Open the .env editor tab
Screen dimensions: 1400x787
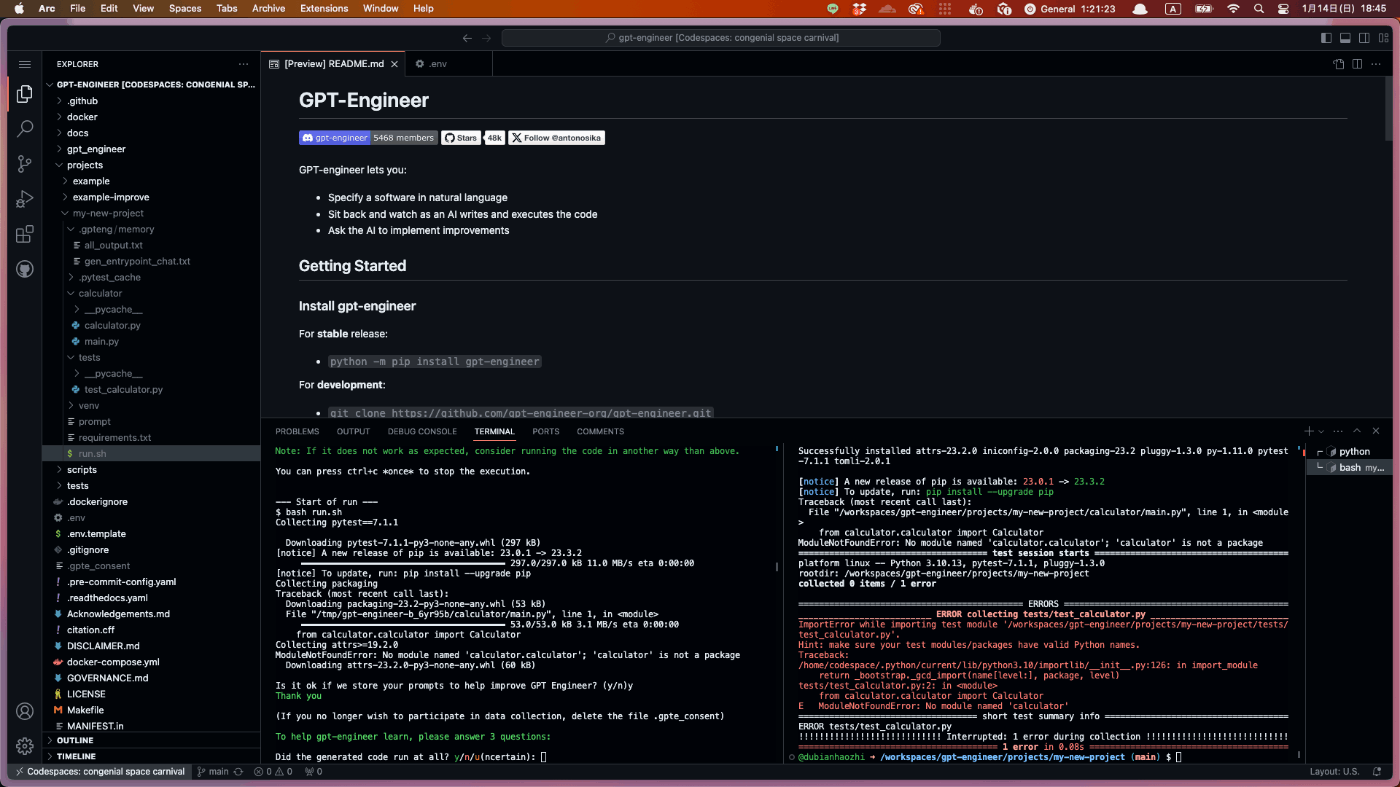(437, 64)
